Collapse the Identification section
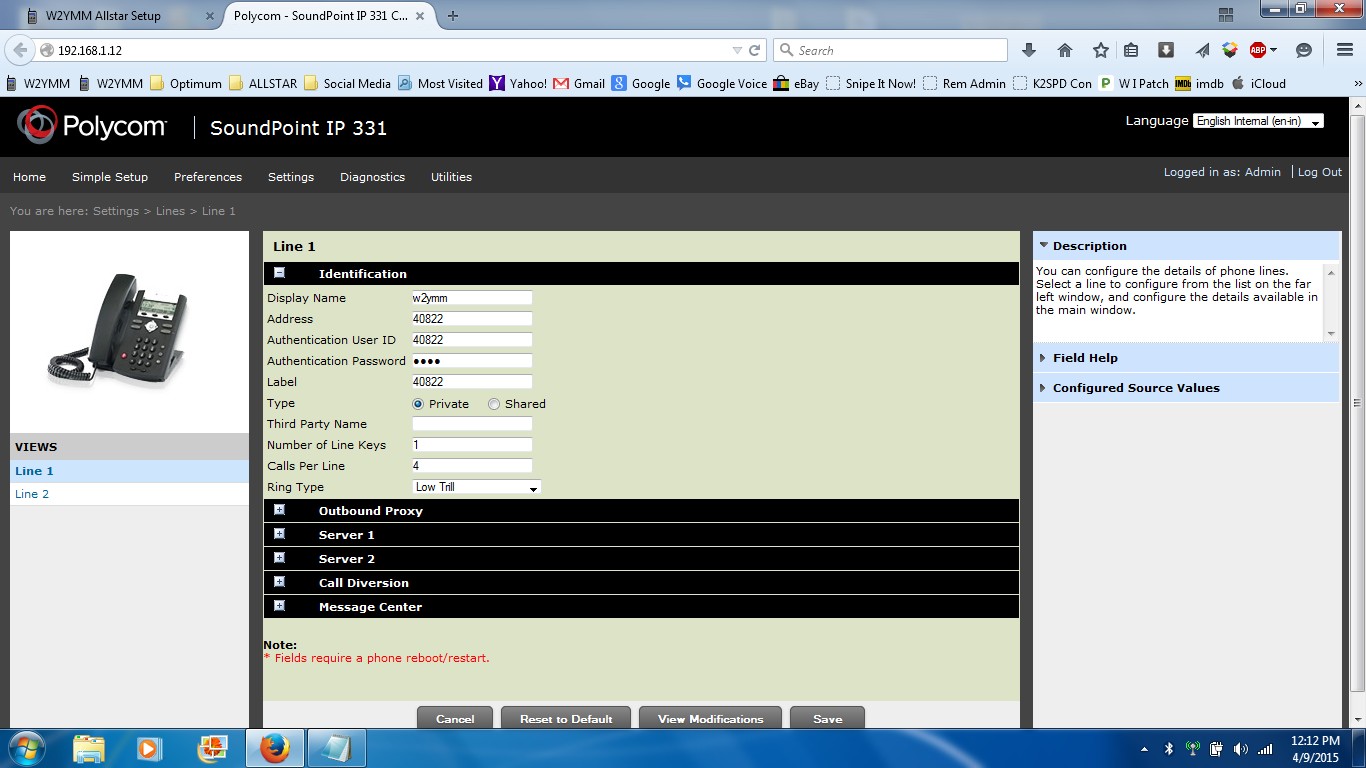1366x768 pixels. click(279, 273)
